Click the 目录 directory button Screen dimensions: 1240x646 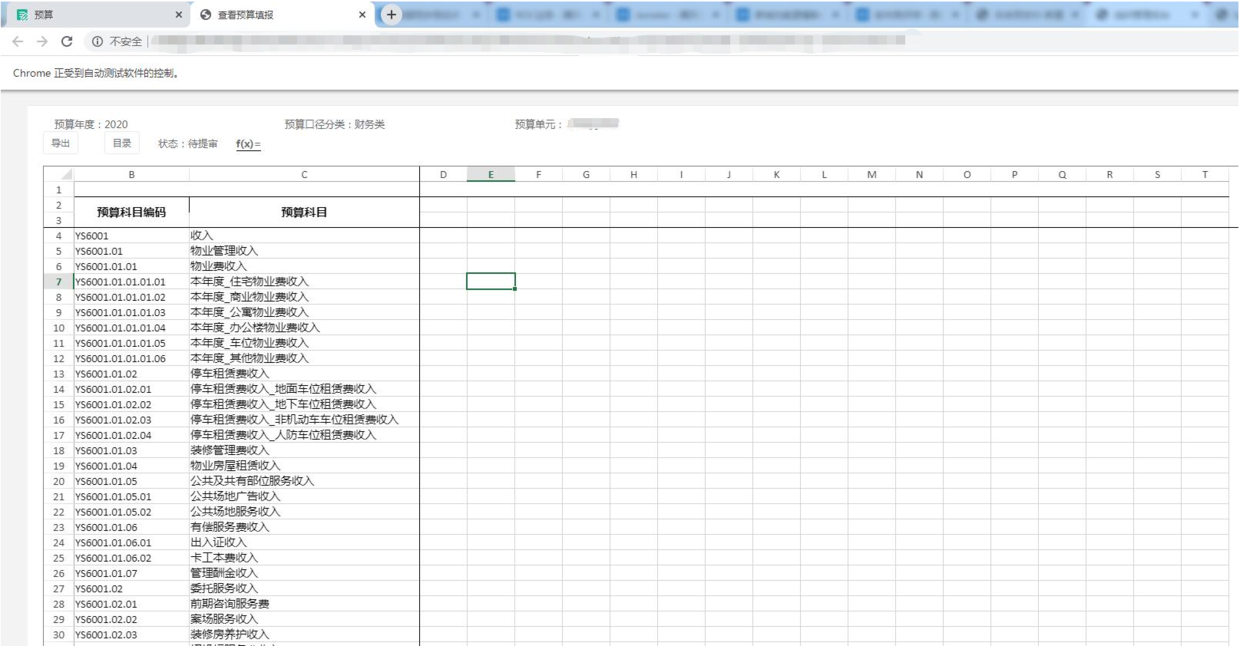pyautogui.click(x=122, y=144)
